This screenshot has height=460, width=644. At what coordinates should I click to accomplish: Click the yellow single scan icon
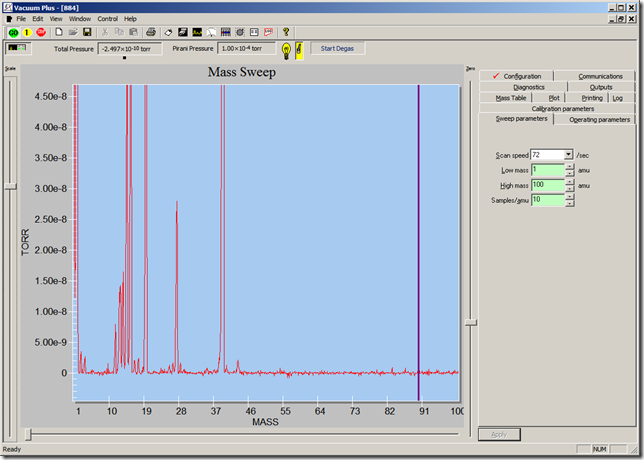[x=27, y=32]
